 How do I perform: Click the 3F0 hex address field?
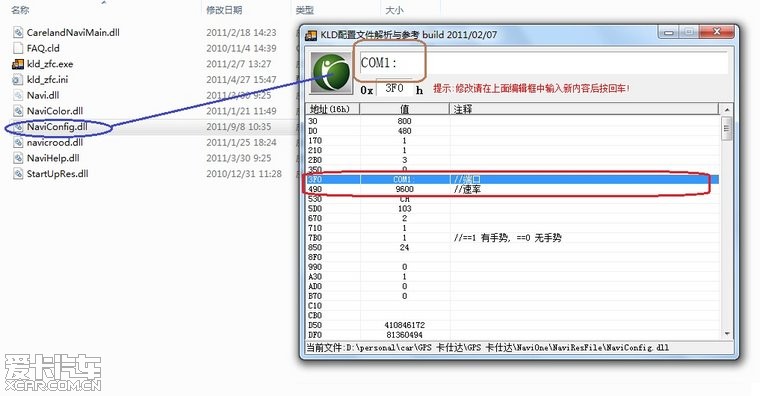394,89
